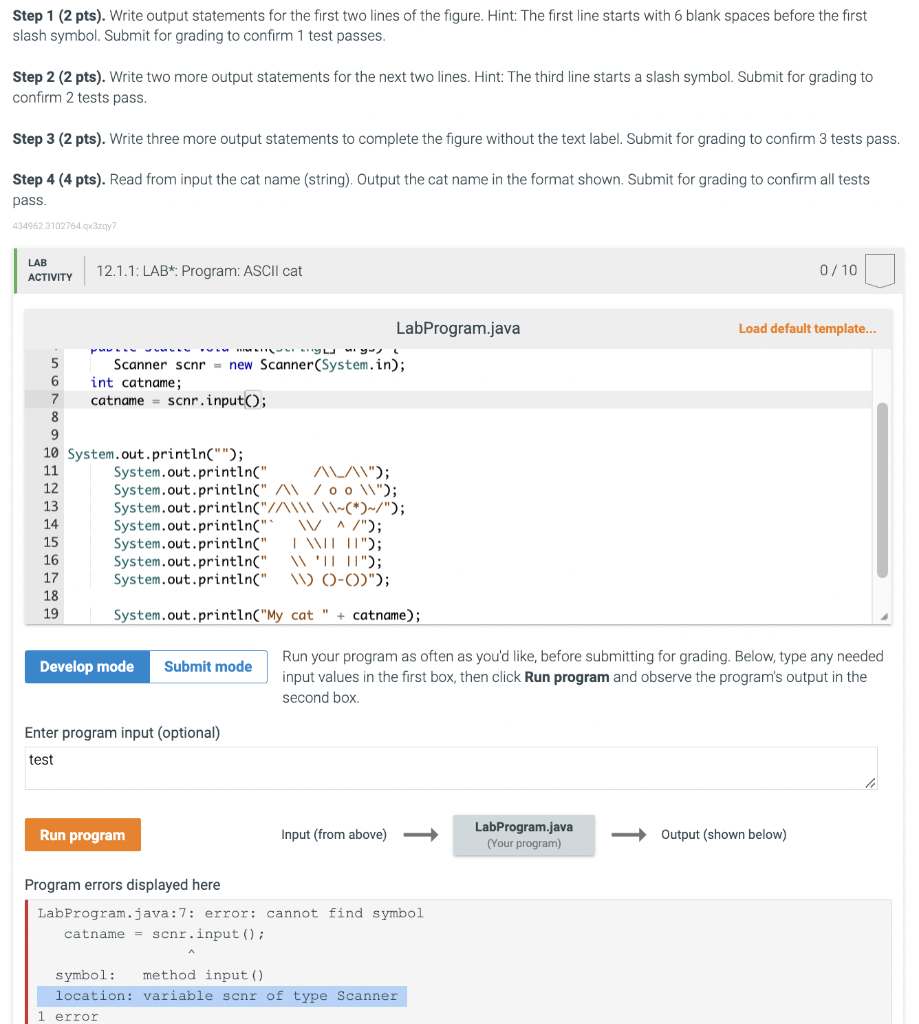
Task: Click line 19 println My cat statement
Action: (267, 615)
